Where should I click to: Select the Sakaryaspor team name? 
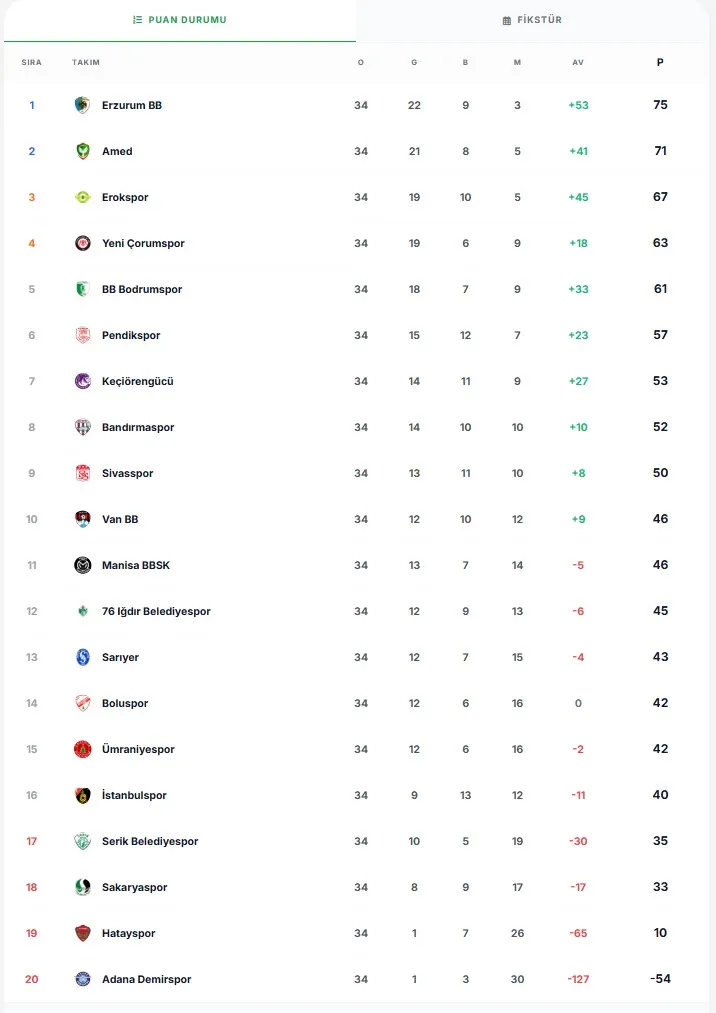tap(134, 887)
